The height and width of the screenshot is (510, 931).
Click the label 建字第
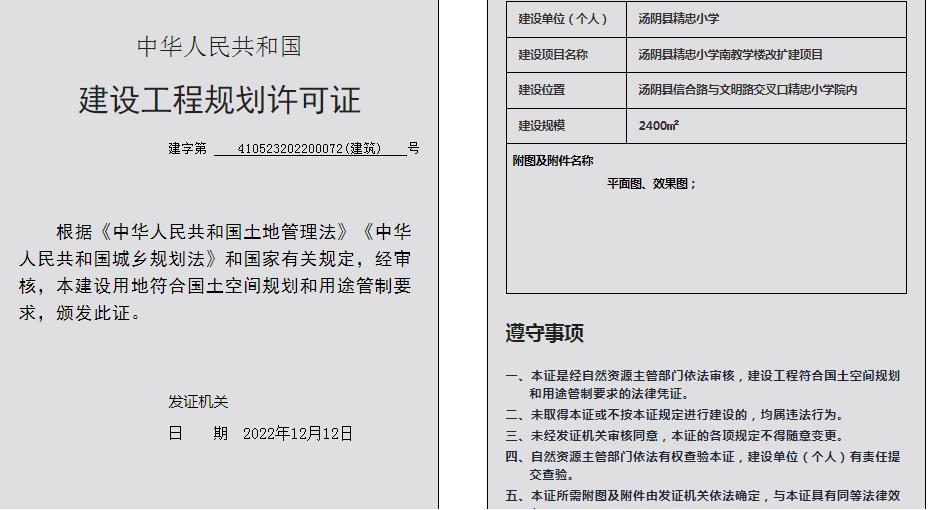click(x=188, y=148)
